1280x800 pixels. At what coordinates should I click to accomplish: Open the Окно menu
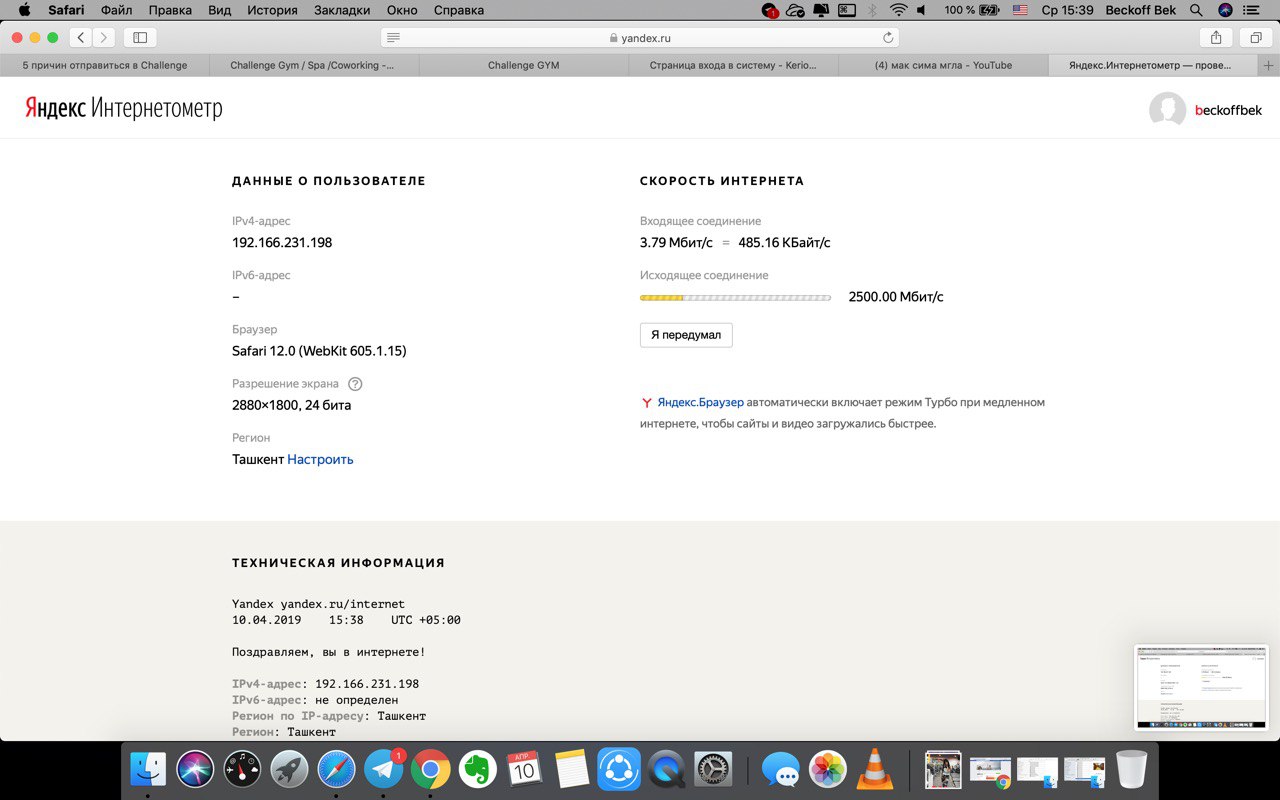point(402,10)
